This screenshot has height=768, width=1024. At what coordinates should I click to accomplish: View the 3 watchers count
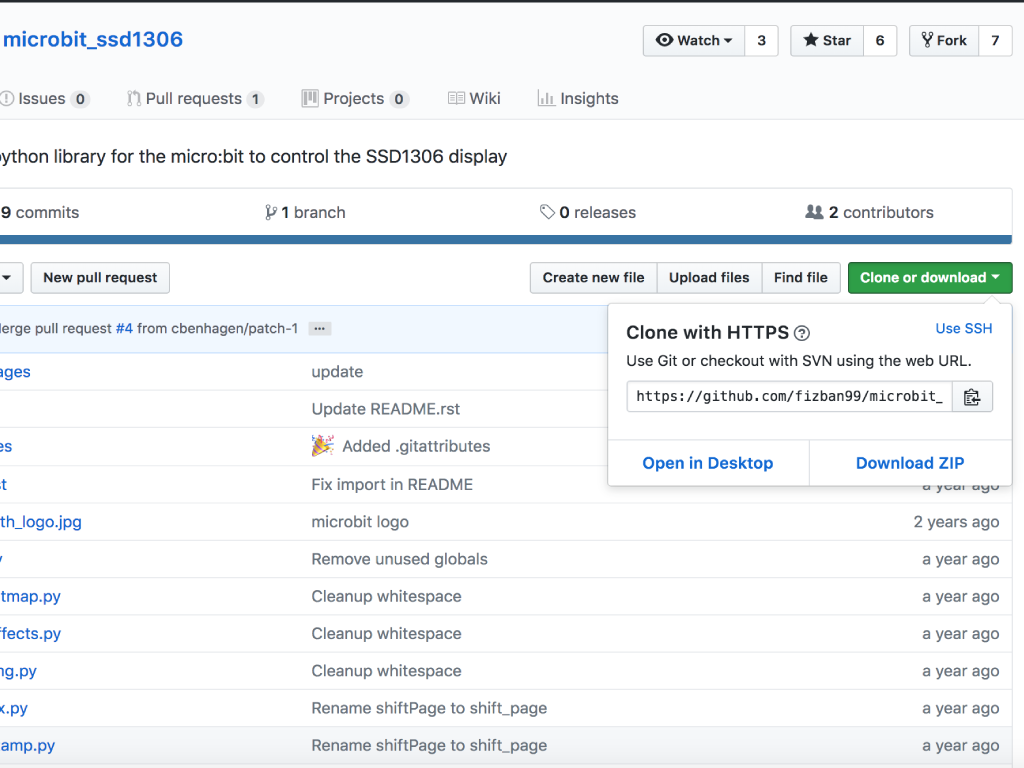click(761, 40)
